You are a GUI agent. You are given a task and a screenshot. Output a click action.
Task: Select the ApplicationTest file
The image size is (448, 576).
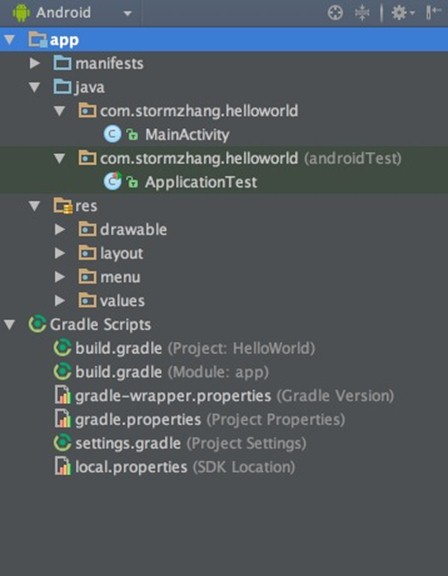point(201,183)
